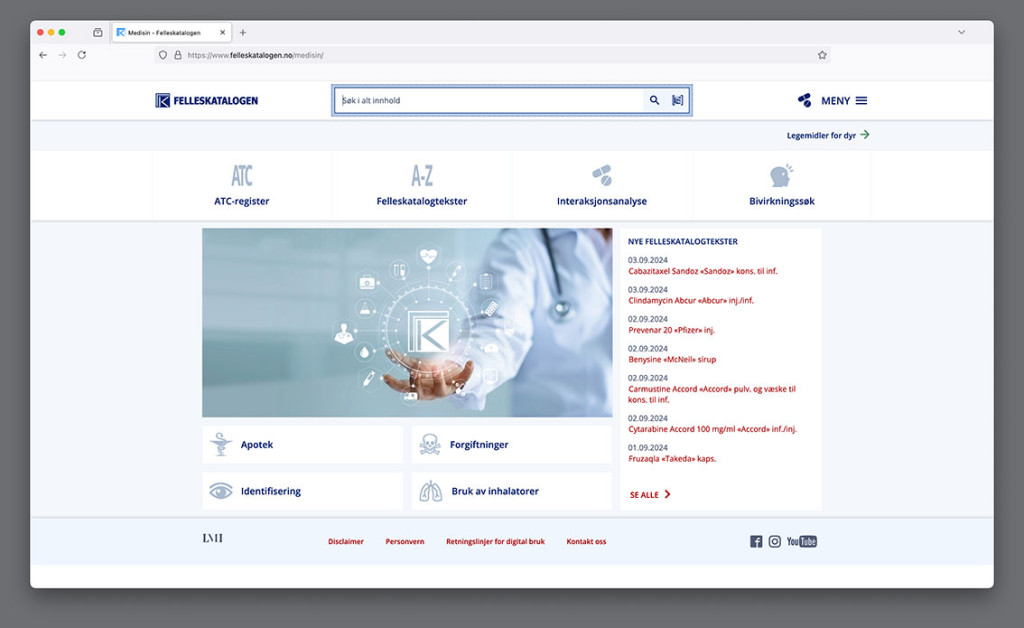The image size is (1024, 628).
Task: Open Interaksjonsanalyse pills icon
Action: pos(602,176)
